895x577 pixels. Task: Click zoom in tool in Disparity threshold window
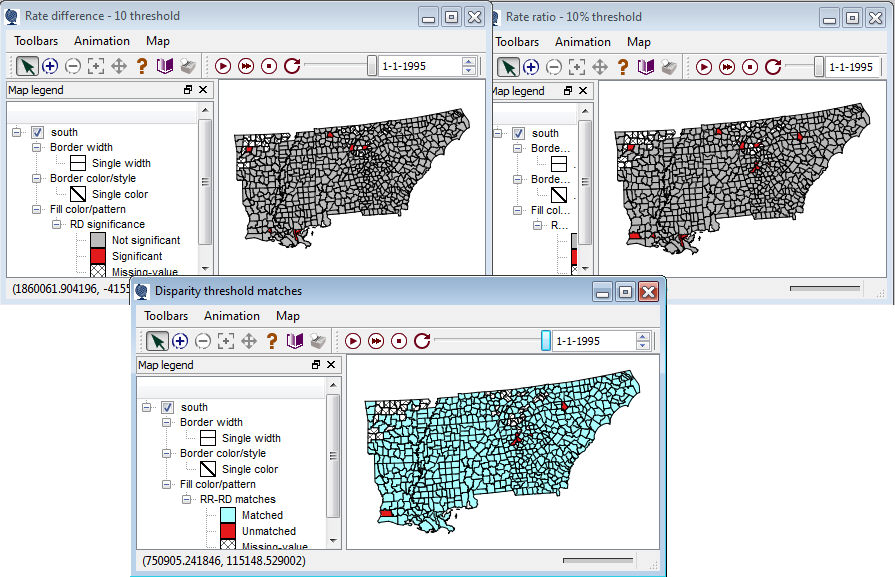[x=180, y=341]
